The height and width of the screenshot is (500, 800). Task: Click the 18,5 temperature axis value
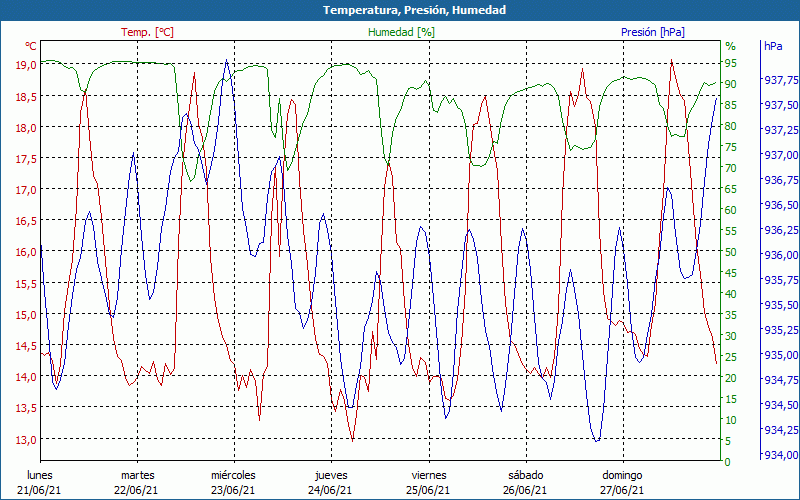coord(27,96)
